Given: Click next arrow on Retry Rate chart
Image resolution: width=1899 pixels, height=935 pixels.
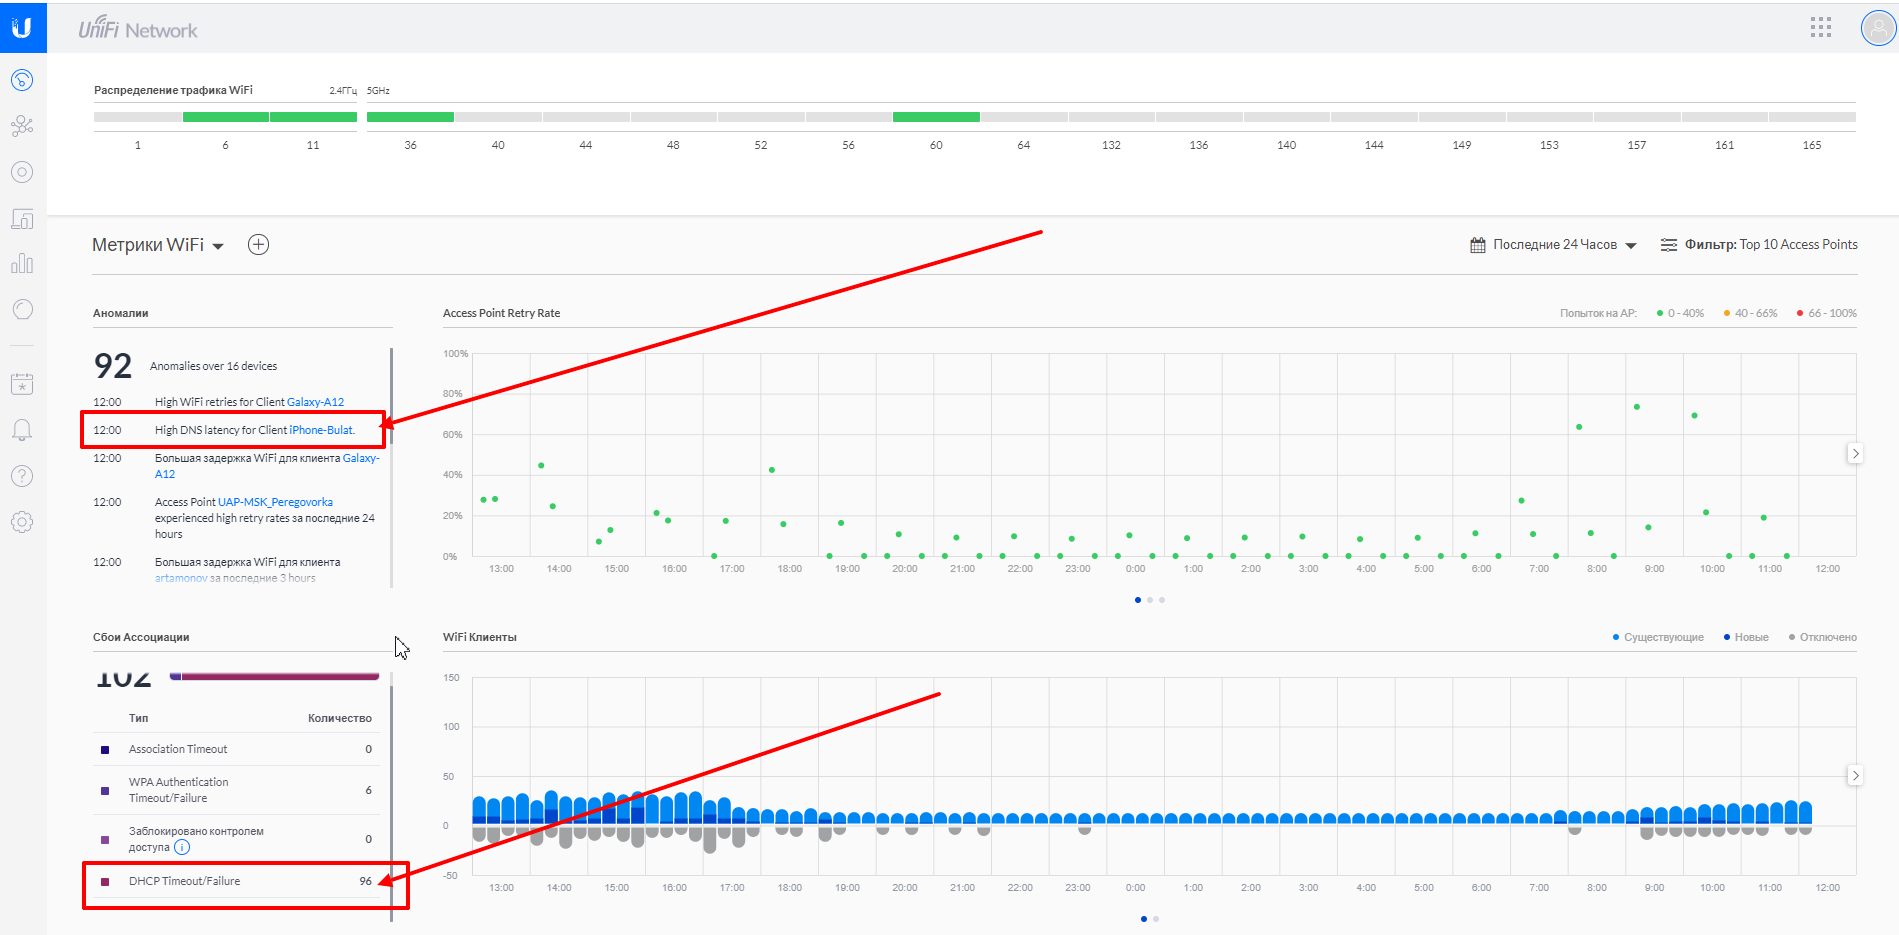Looking at the screenshot, I should click(x=1855, y=453).
